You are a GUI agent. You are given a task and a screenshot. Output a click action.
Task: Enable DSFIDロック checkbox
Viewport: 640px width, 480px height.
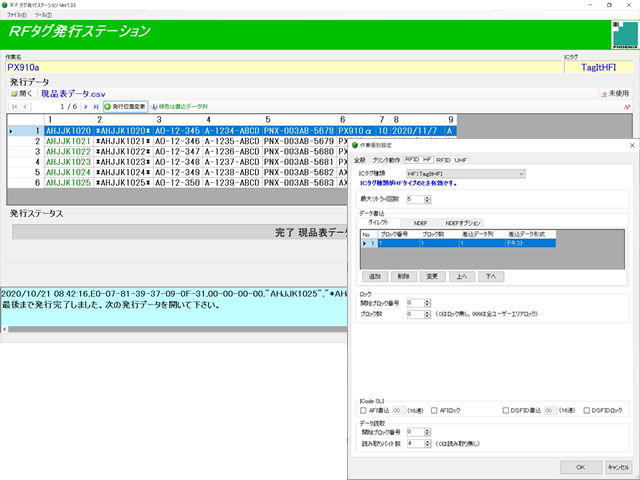coord(587,410)
